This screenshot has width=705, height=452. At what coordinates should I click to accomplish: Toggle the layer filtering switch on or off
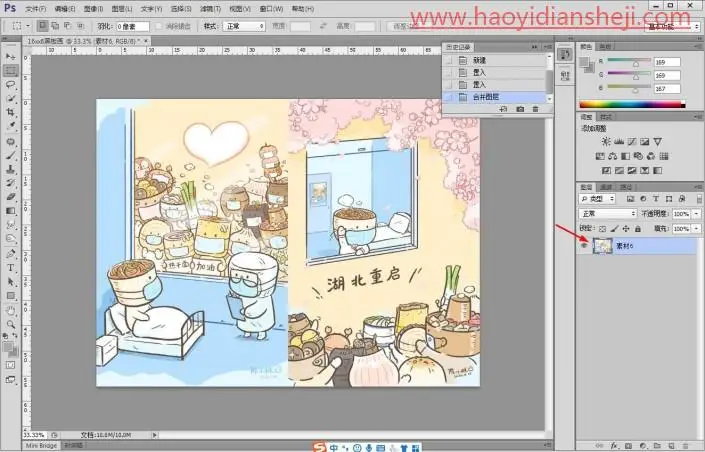[699, 199]
